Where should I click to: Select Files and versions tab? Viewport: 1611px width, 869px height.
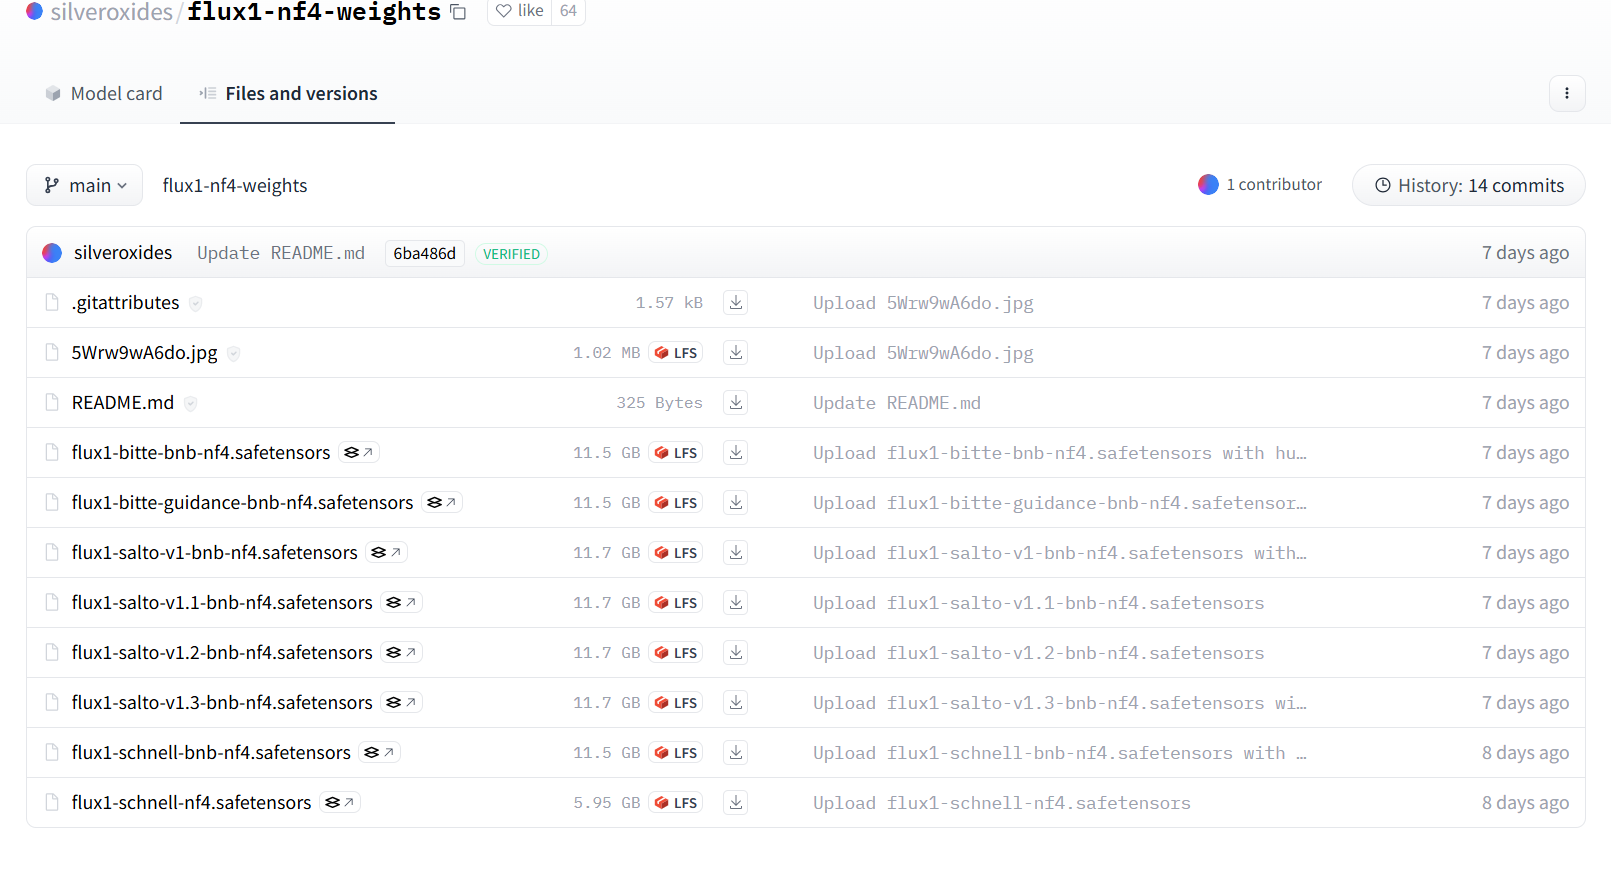click(288, 93)
